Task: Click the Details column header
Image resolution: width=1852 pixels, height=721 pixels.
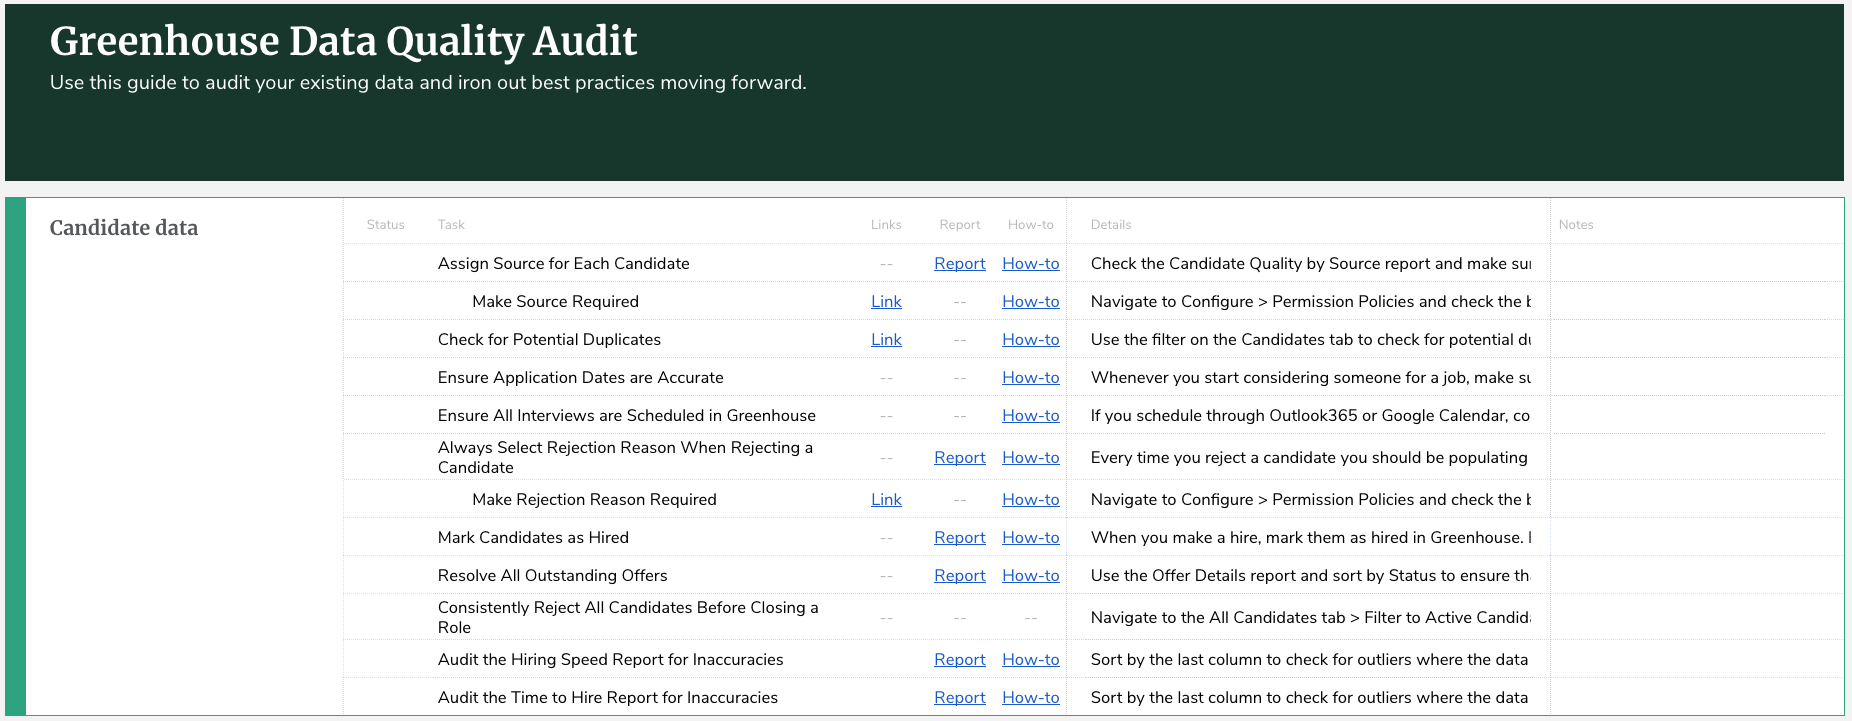Action: (1111, 225)
